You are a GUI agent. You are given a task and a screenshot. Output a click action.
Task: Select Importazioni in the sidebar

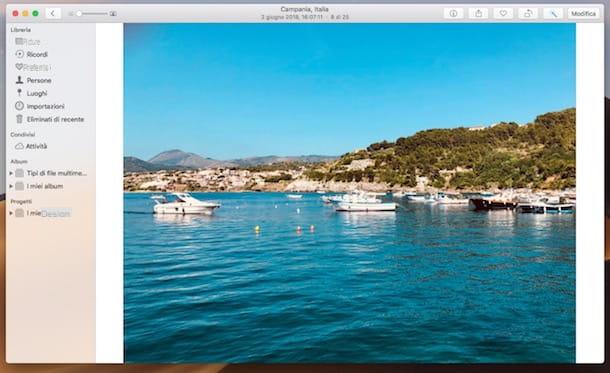pyautogui.click(x=40, y=106)
